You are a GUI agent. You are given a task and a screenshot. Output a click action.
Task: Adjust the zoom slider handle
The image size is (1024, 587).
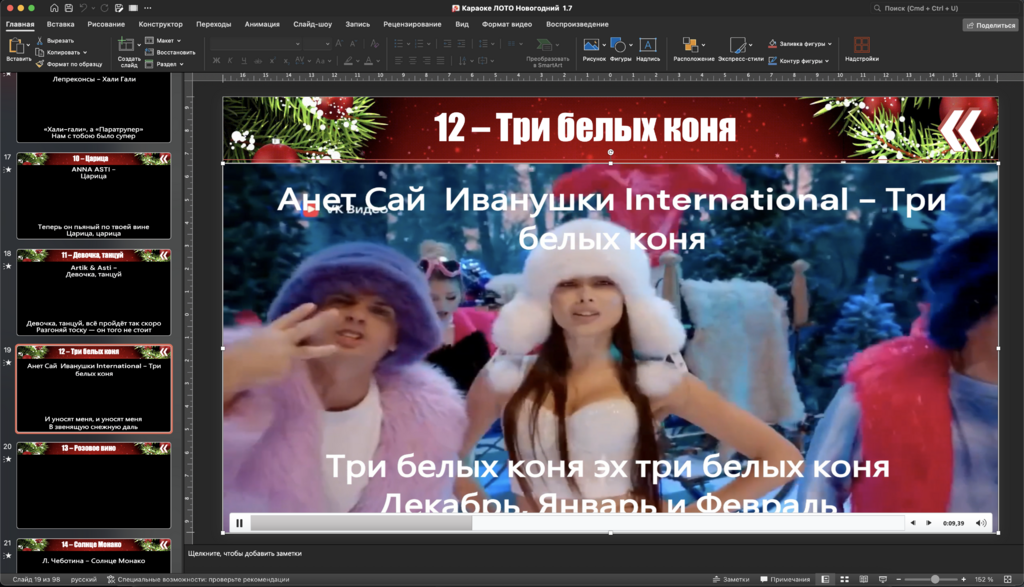pyautogui.click(x=935, y=579)
